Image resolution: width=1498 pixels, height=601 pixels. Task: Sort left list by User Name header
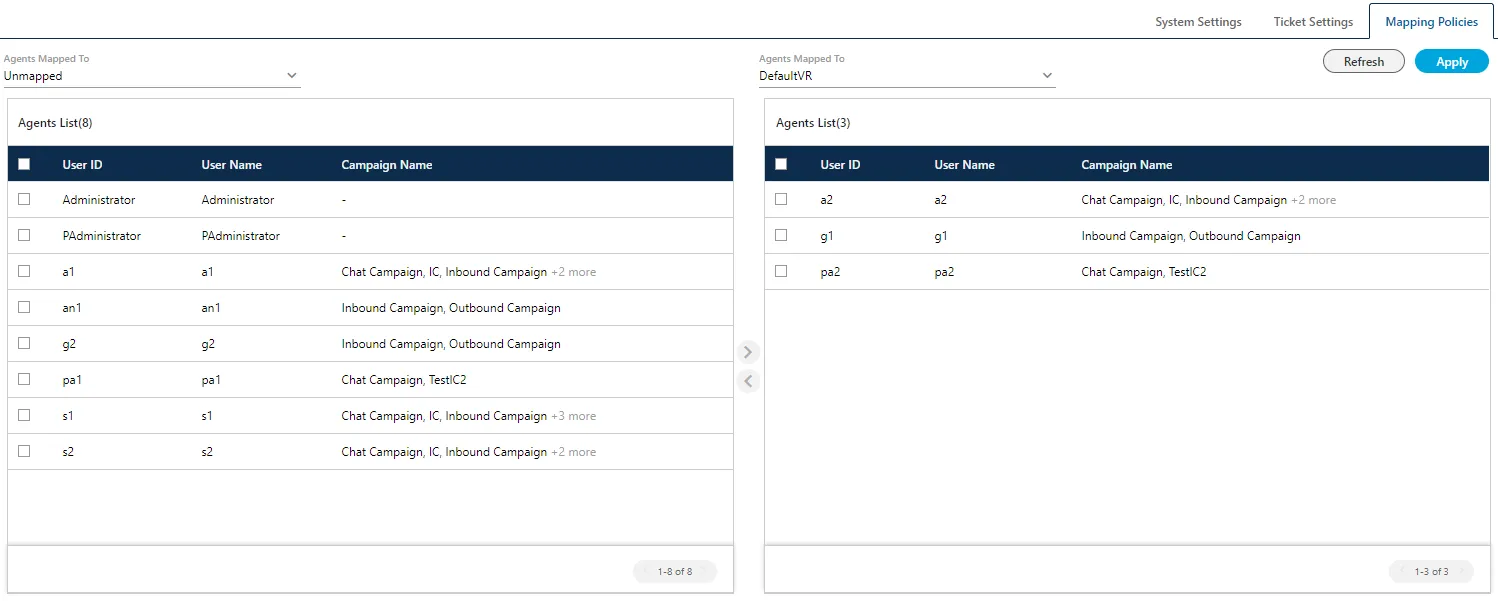click(x=231, y=165)
